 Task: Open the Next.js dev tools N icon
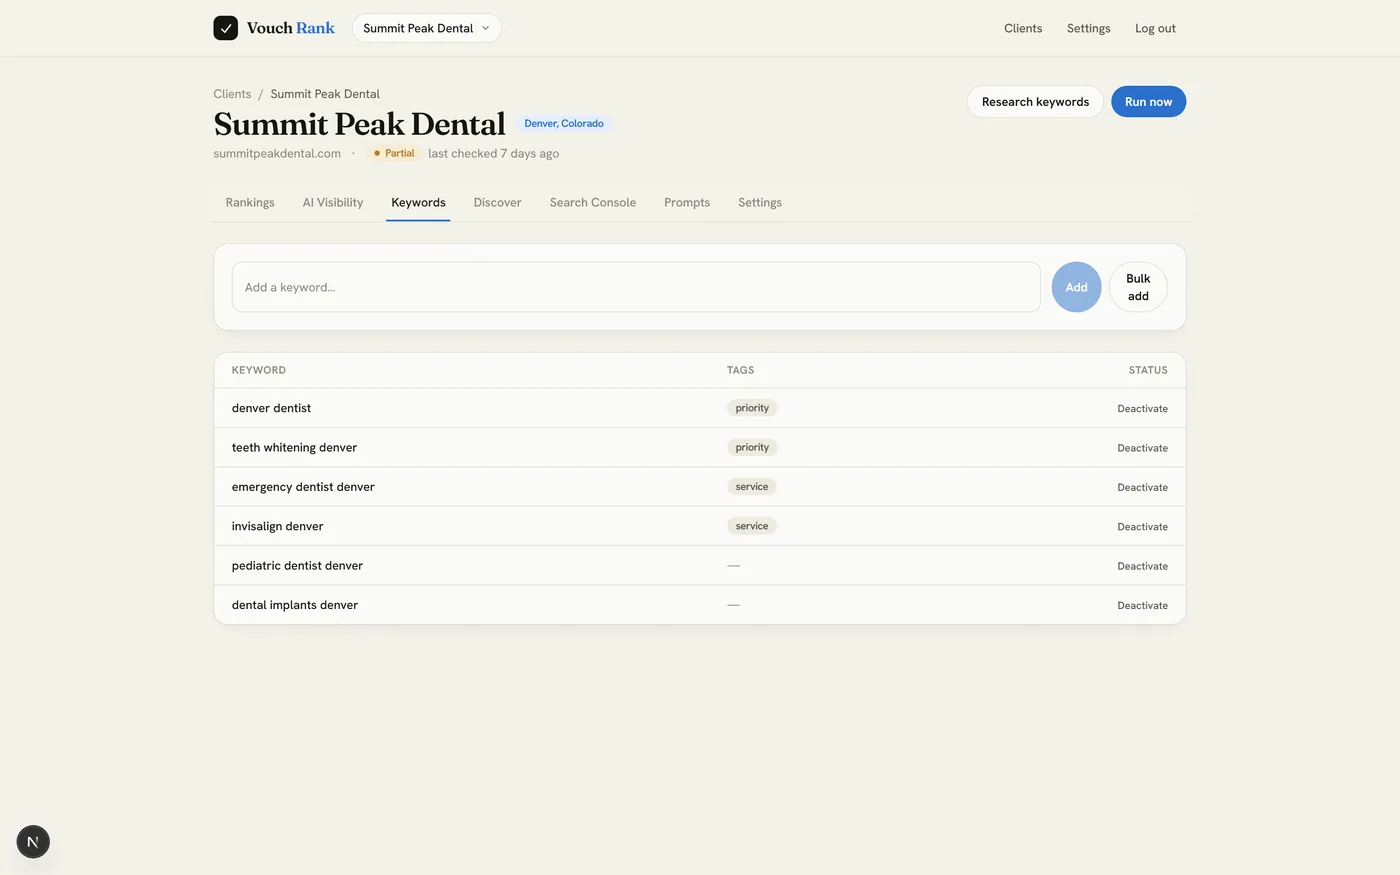[33, 842]
